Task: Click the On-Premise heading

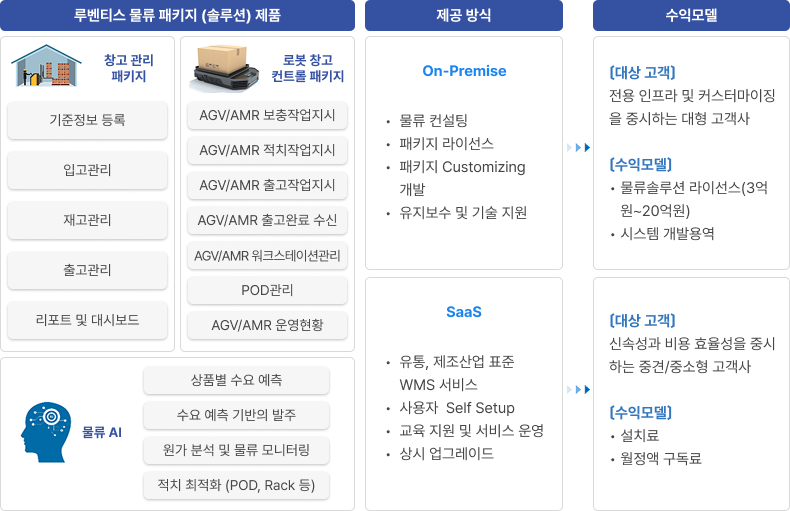Action: pos(464,71)
